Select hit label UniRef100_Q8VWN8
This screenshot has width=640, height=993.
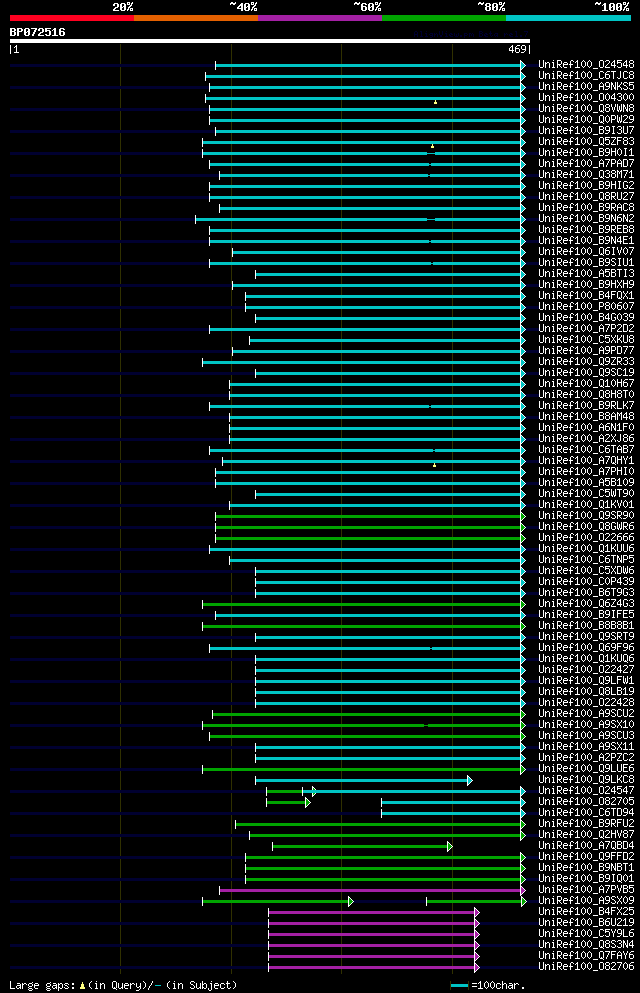[586, 108]
